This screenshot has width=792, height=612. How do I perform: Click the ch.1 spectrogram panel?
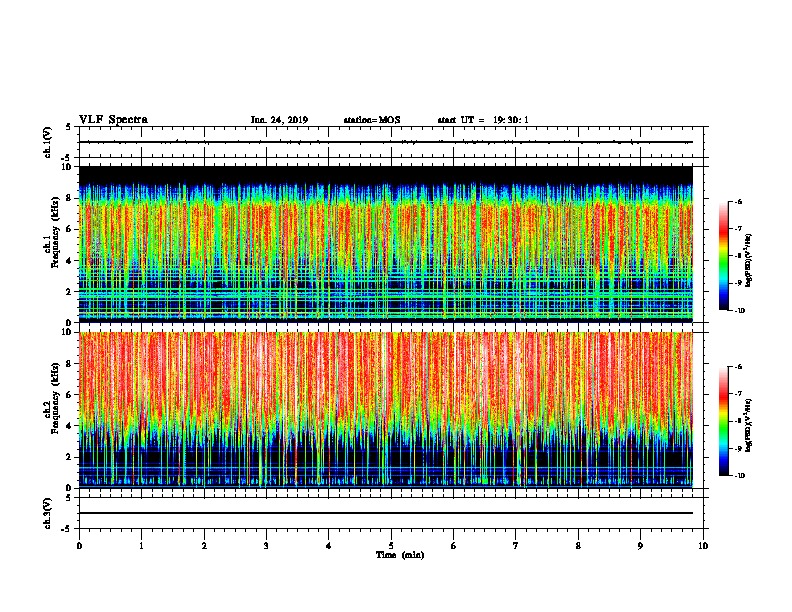click(x=386, y=244)
